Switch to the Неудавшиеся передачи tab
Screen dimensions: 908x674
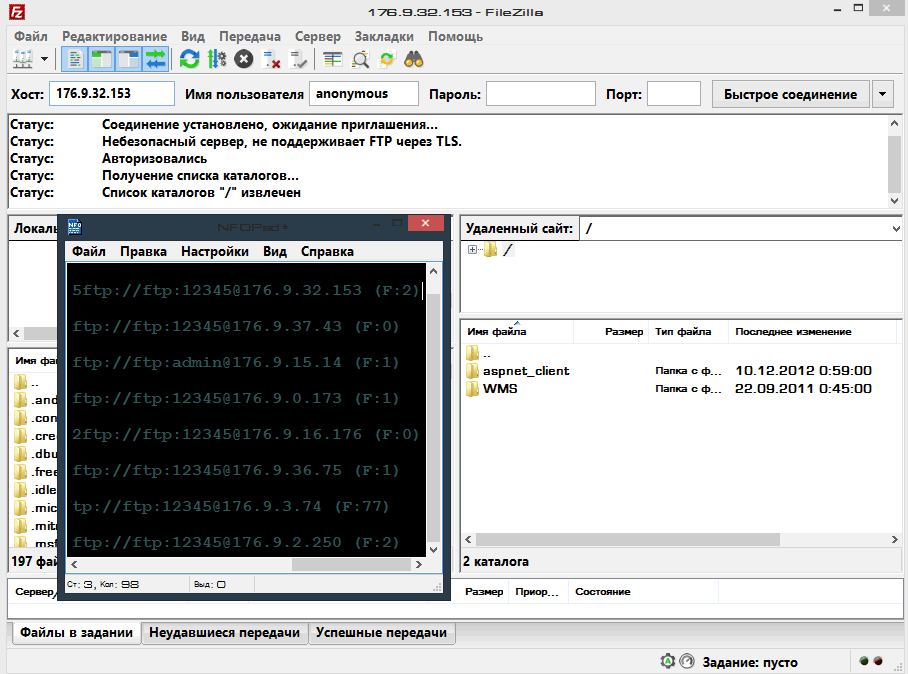pyautogui.click(x=224, y=633)
